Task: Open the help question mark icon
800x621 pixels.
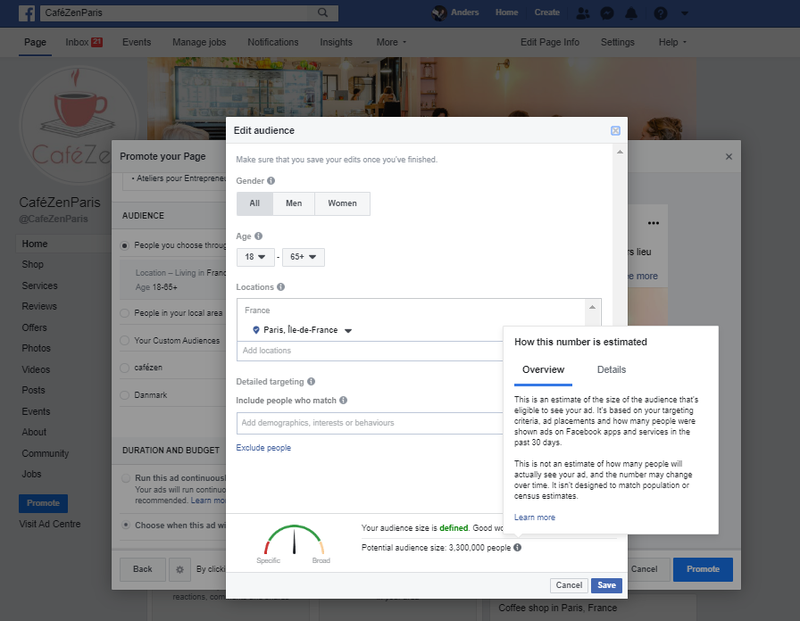Action: pos(661,13)
